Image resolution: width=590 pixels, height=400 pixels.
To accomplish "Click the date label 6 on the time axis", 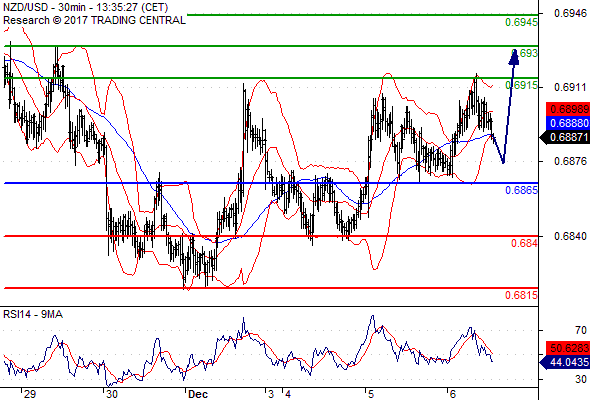I will click(453, 394).
